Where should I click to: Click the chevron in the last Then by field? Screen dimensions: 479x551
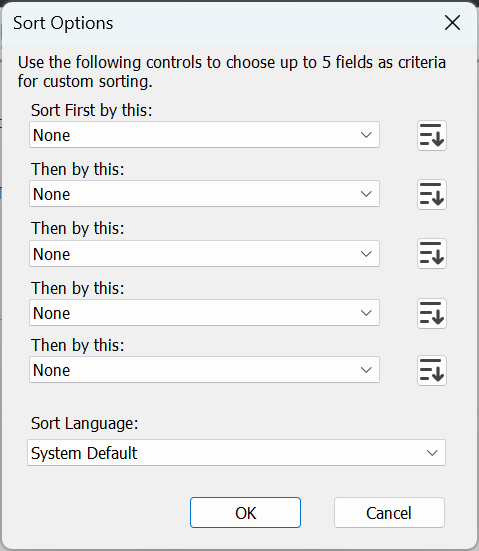[x=366, y=370]
